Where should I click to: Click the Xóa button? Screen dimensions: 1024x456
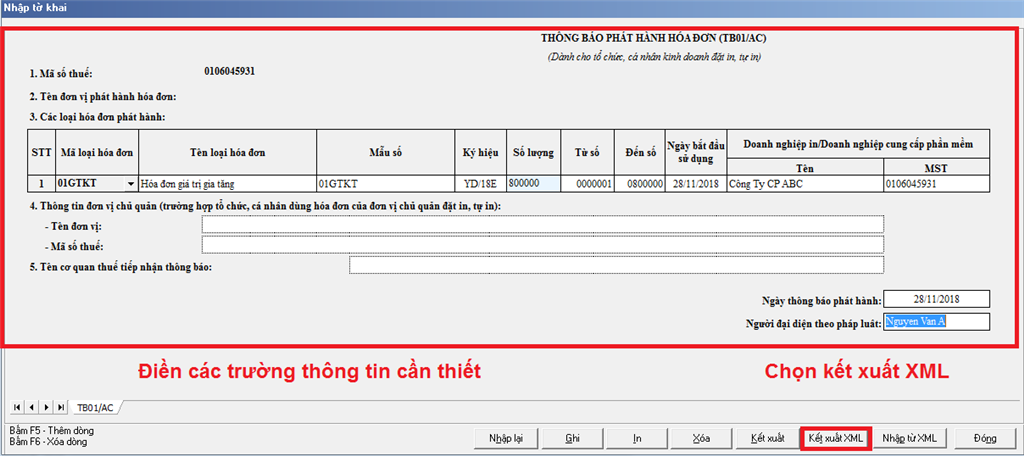pos(703,438)
